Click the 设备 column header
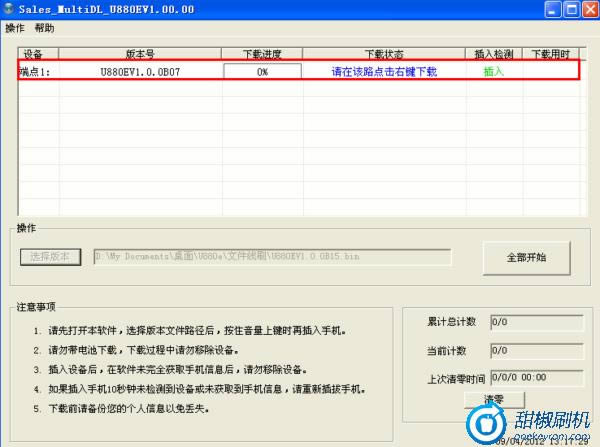Image resolution: width=600 pixels, height=447 pixels. [x=33, y=53]
